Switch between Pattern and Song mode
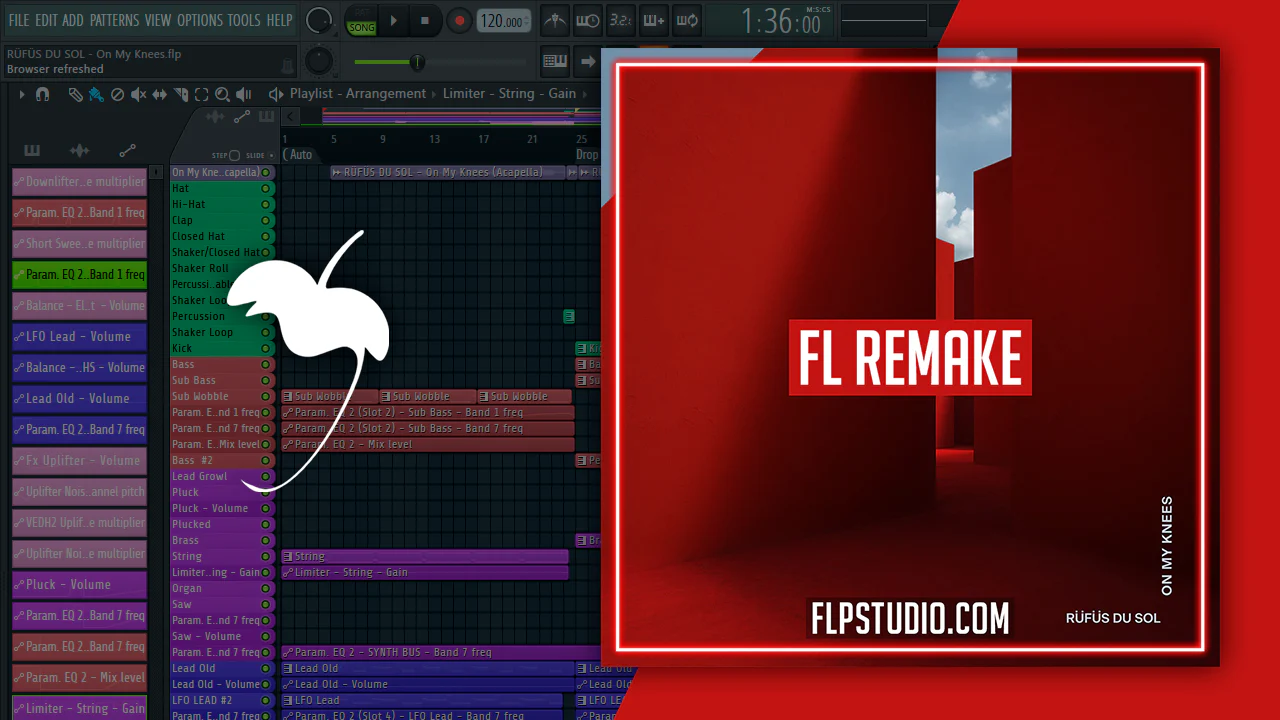The height and width of the screenshot is (720, 1280). tap(361, 21)
